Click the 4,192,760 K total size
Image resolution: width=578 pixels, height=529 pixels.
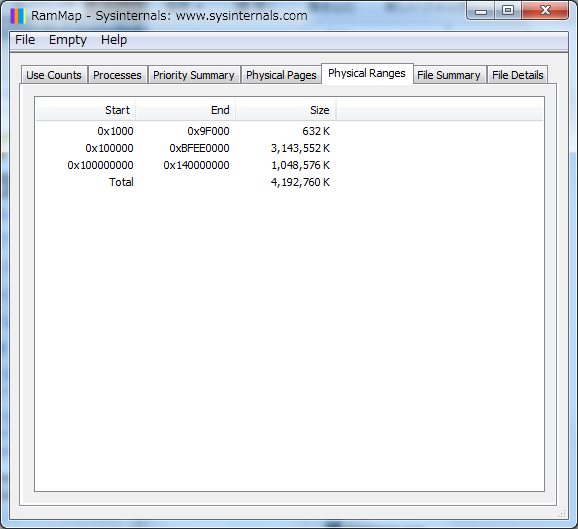(300, 182)
